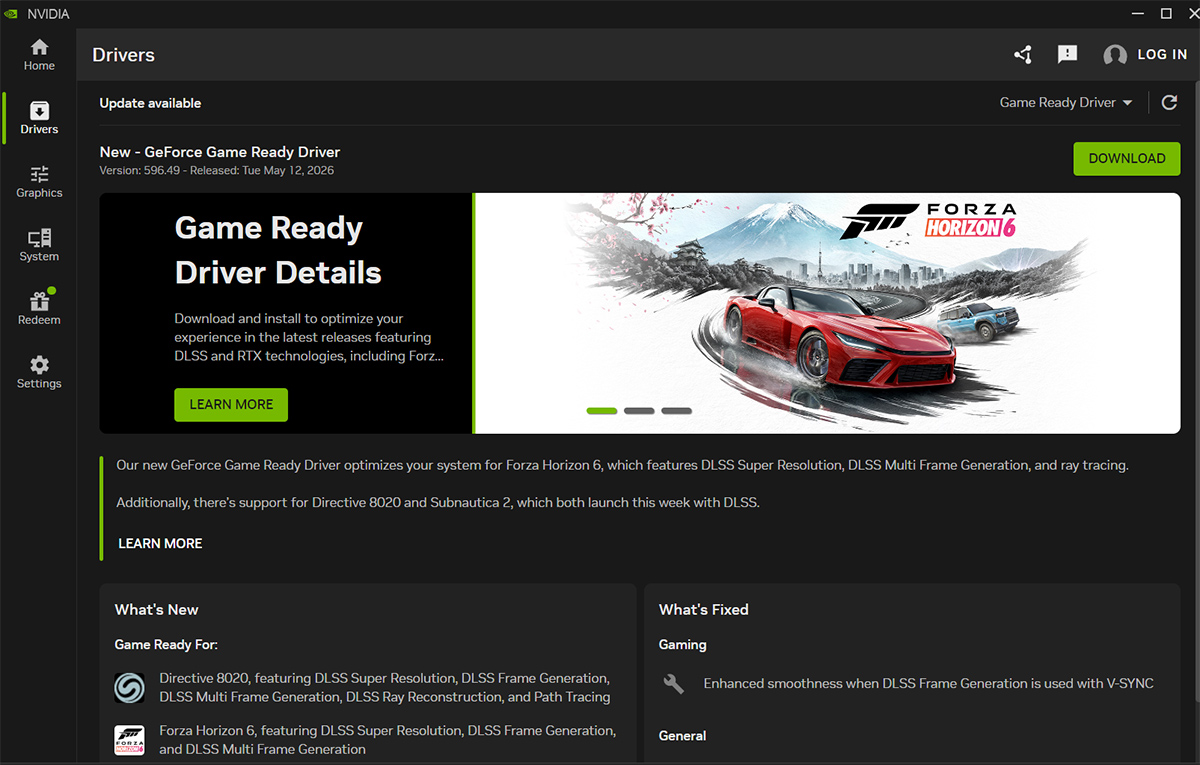The image size is (1200, 765).
Task: Click the version 596.49 release text
Action: pyautogui.click(x=217, y=171)
